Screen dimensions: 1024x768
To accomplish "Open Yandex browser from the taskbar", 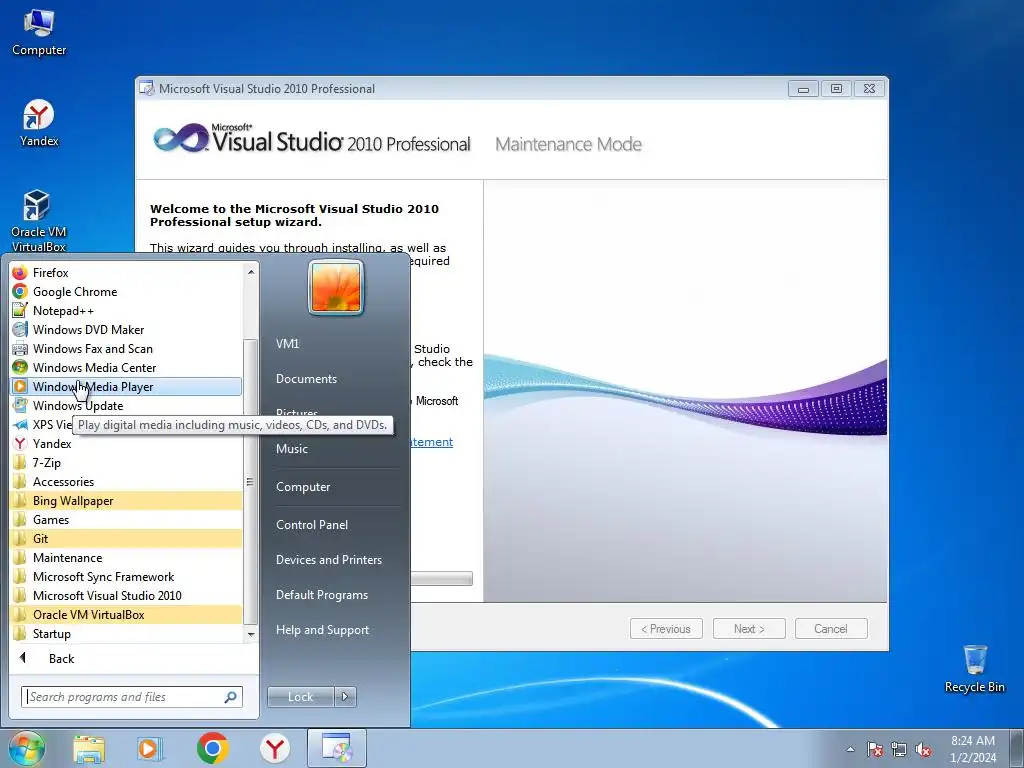I will (275, 748).
